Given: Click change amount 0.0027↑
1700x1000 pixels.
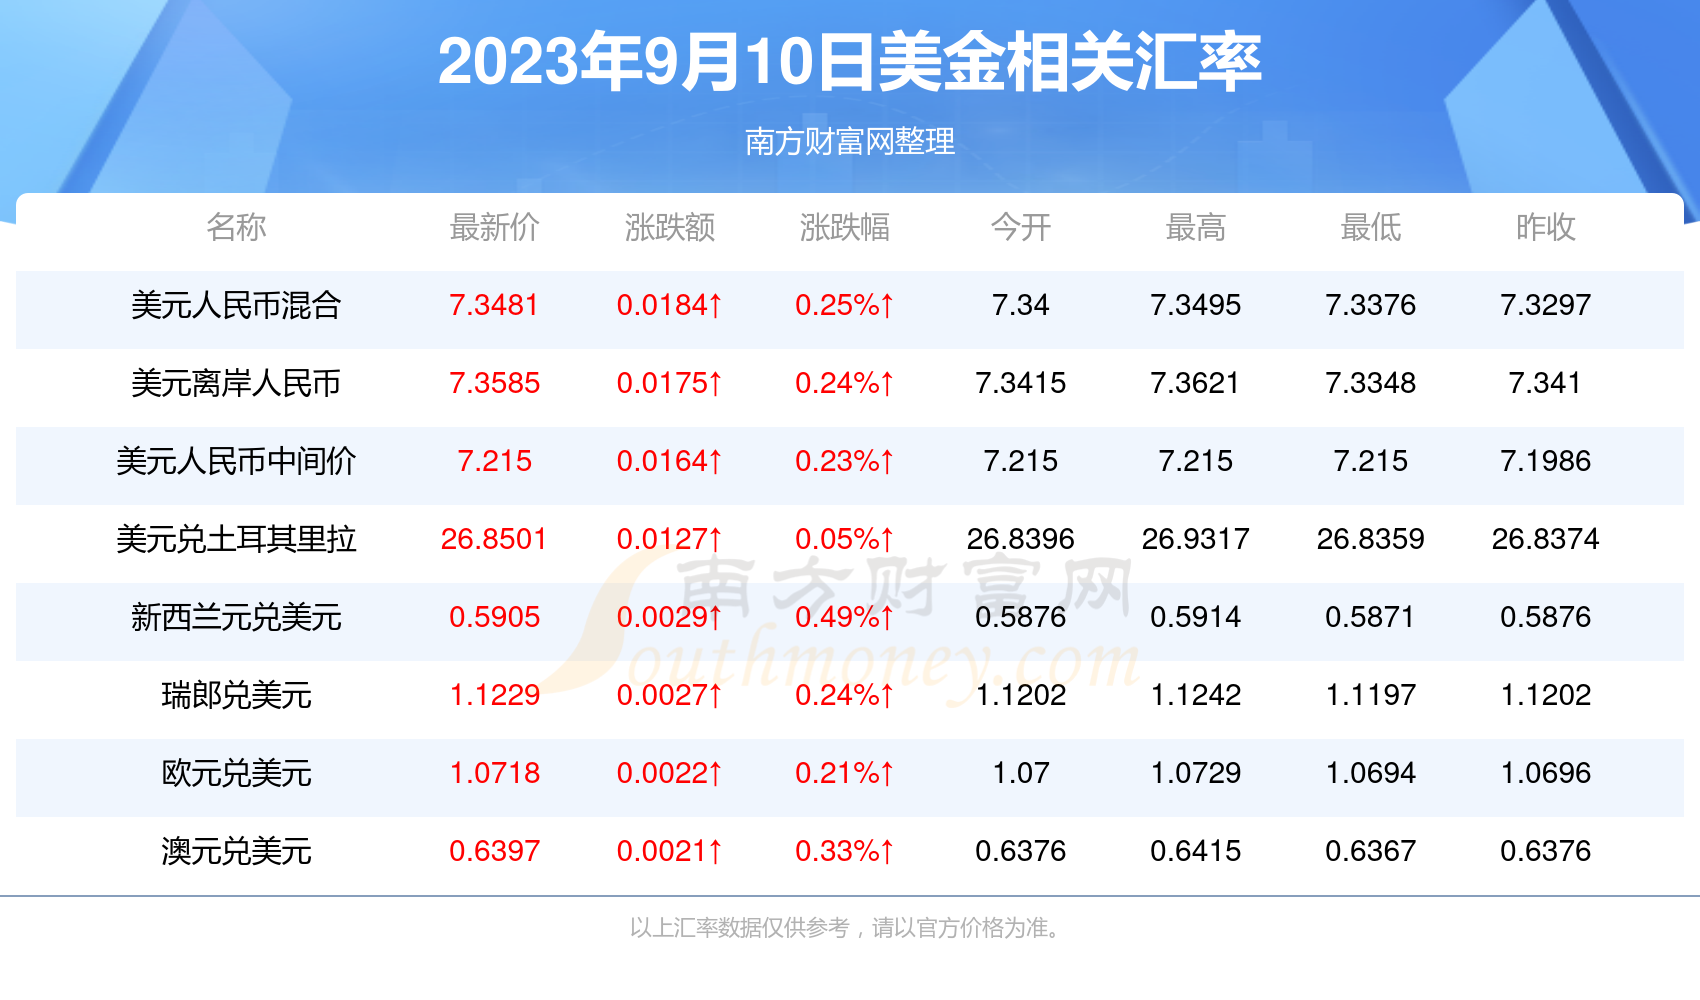Looking at the screenshot, I should click(670, 695).
